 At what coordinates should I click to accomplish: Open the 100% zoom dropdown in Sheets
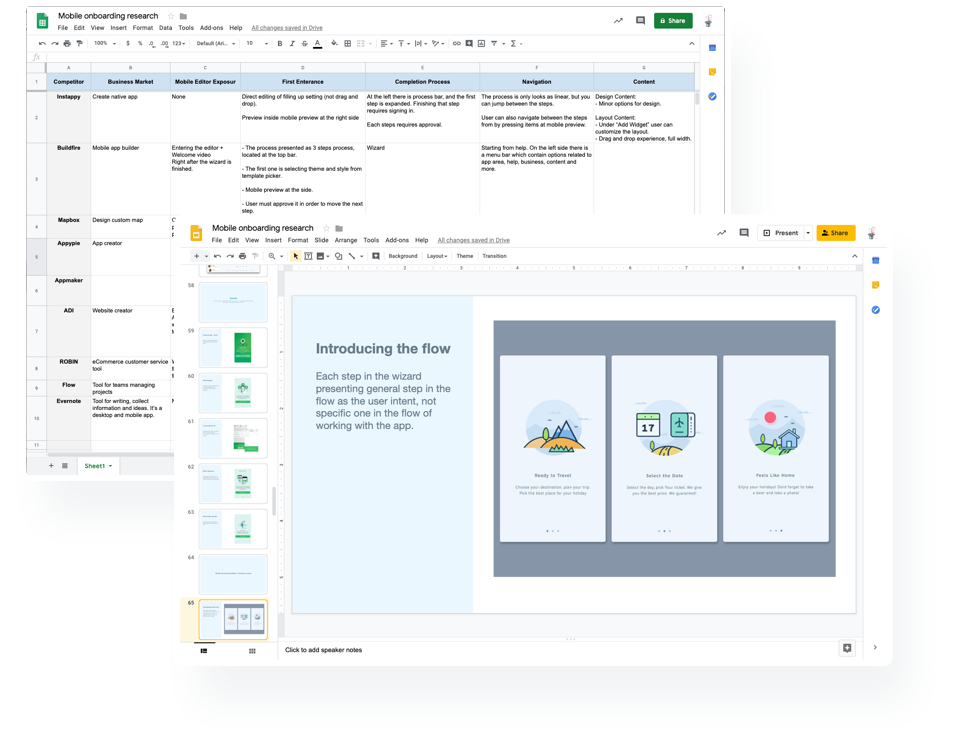tap(105, 44)
